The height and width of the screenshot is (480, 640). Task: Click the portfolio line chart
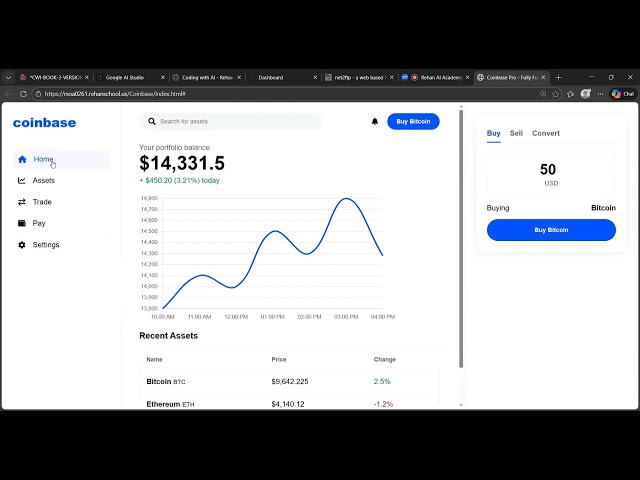pyautogui.click(x=267, y=257)
